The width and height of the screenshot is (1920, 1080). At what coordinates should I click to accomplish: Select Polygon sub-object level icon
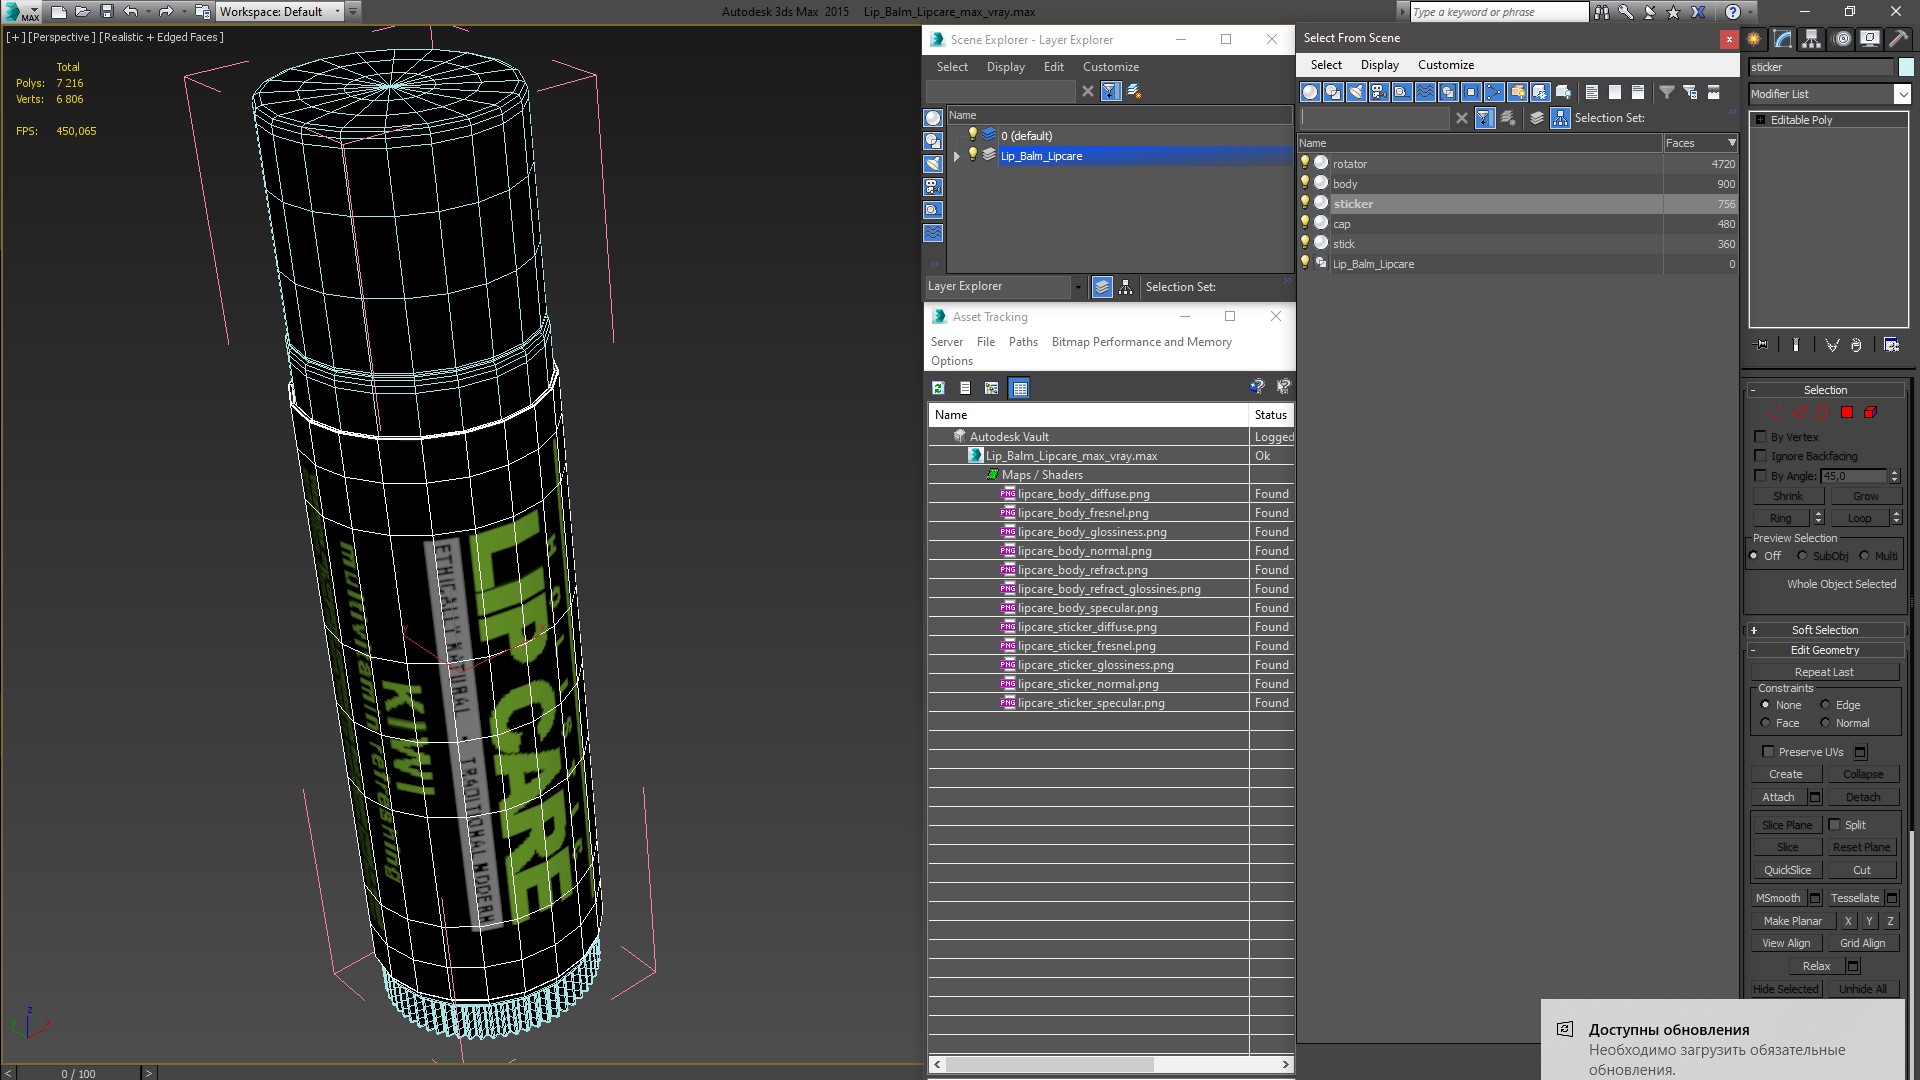1847,412
